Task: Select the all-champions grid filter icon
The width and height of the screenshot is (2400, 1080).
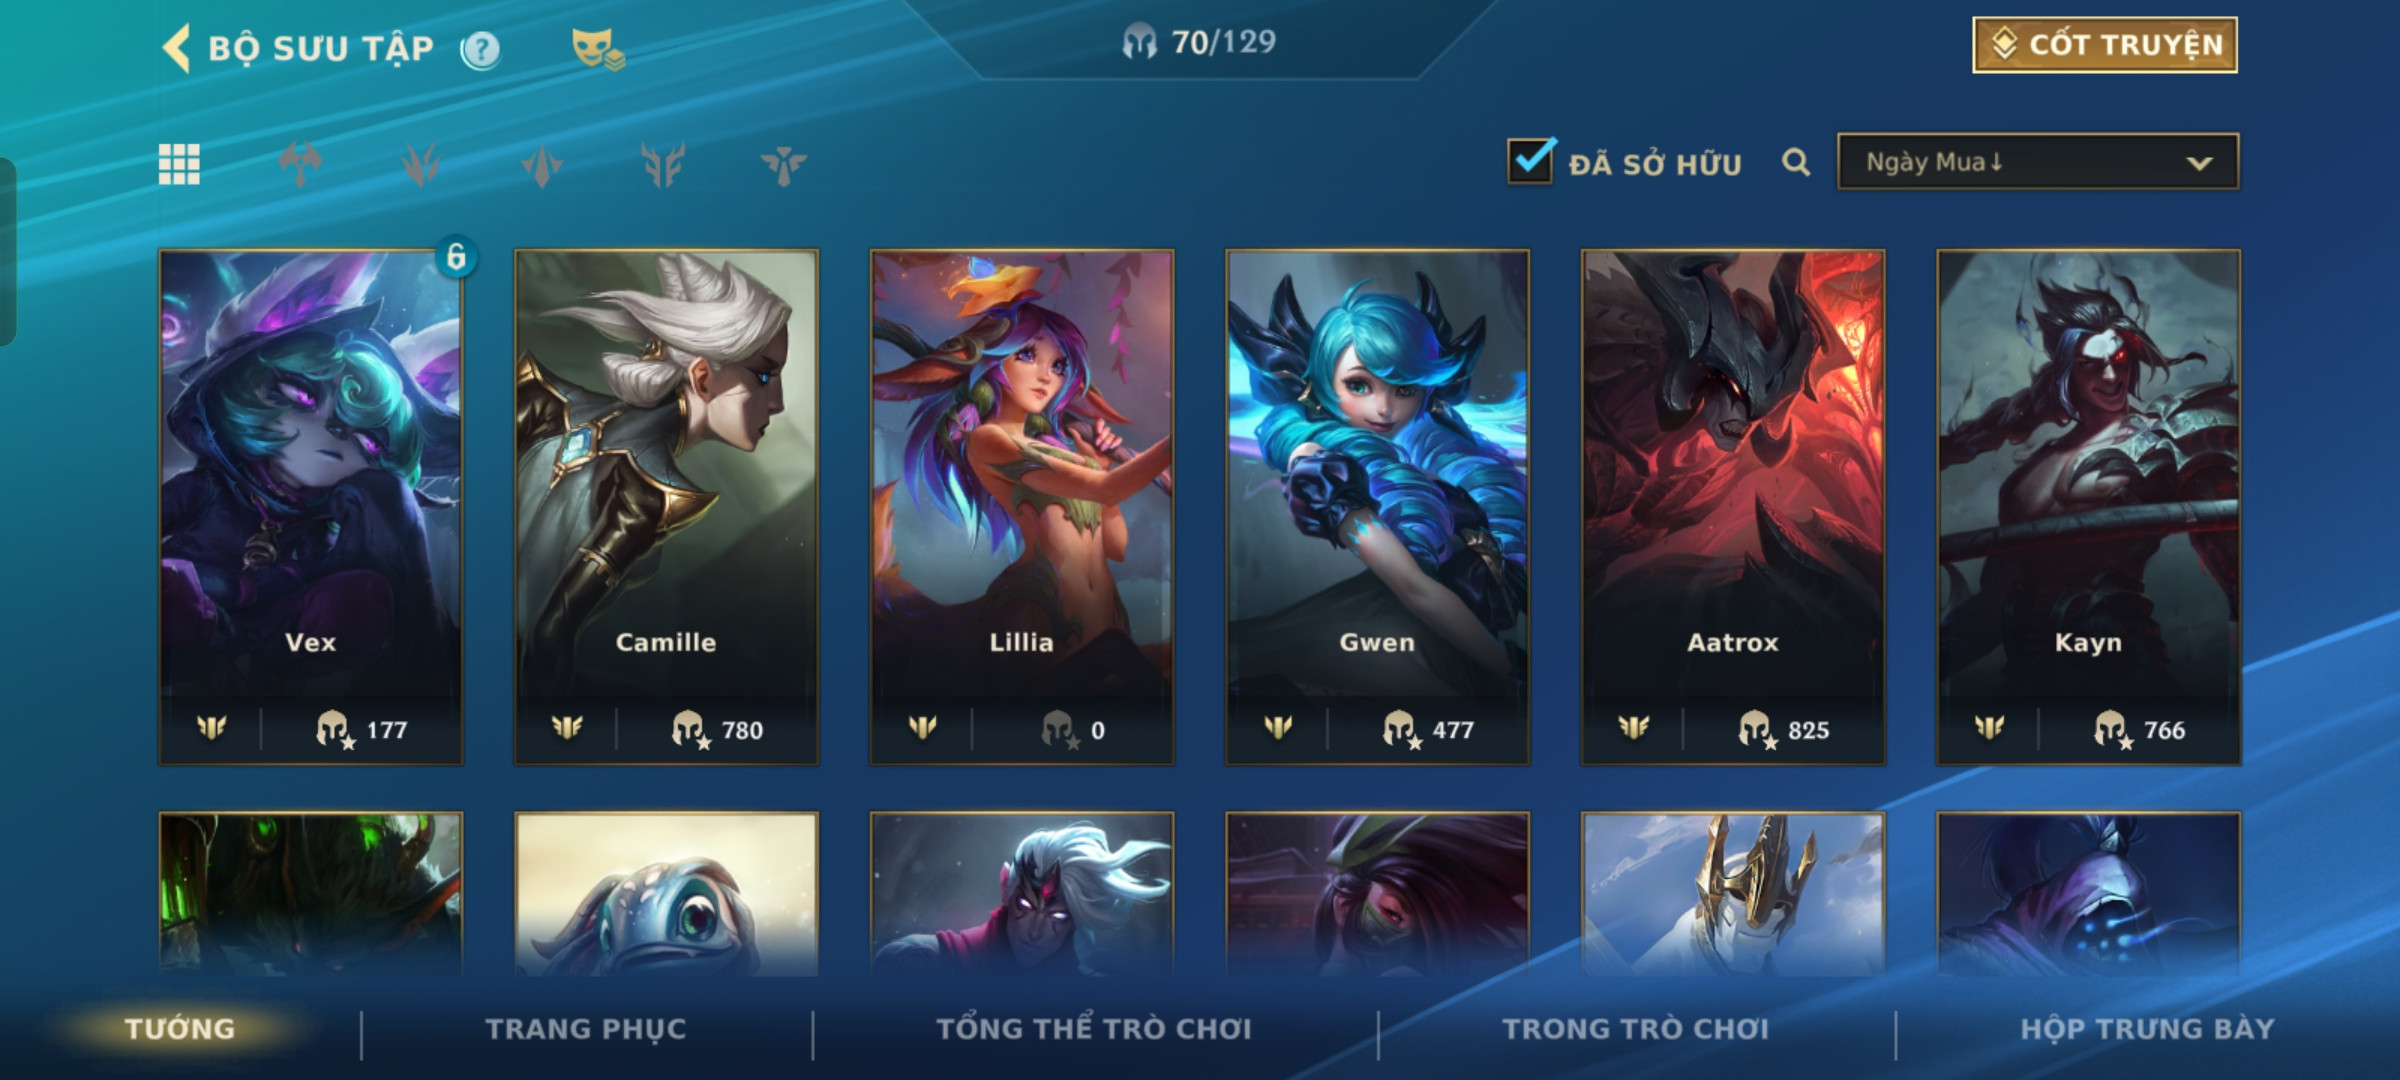Action: pyautogui.click(x=179, y=164)
